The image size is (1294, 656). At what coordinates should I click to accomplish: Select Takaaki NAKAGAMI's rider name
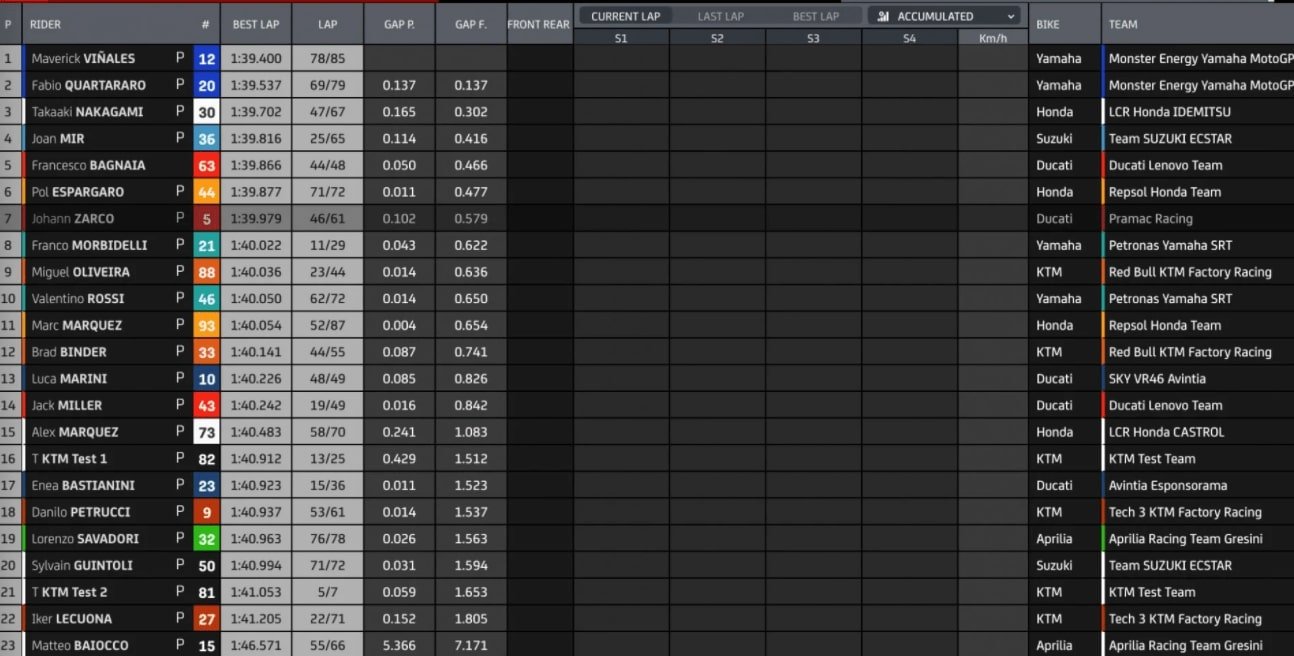click(x=87, y=112)
